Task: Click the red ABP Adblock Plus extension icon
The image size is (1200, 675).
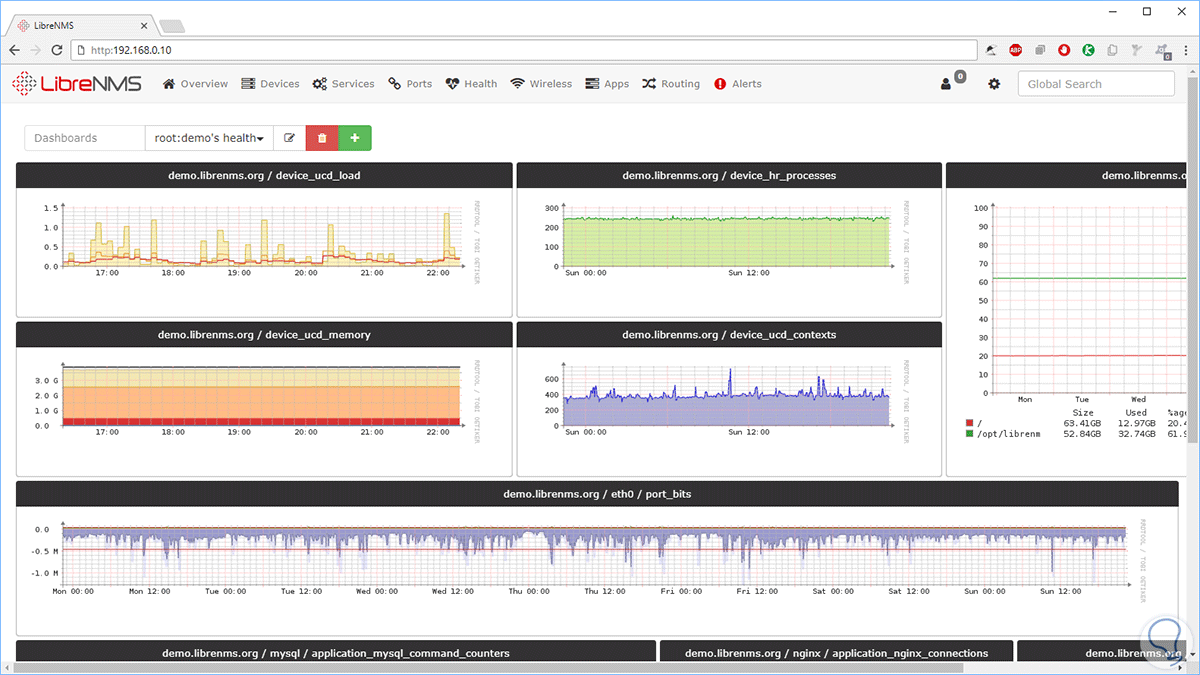Action: (x=1015, y=50)
